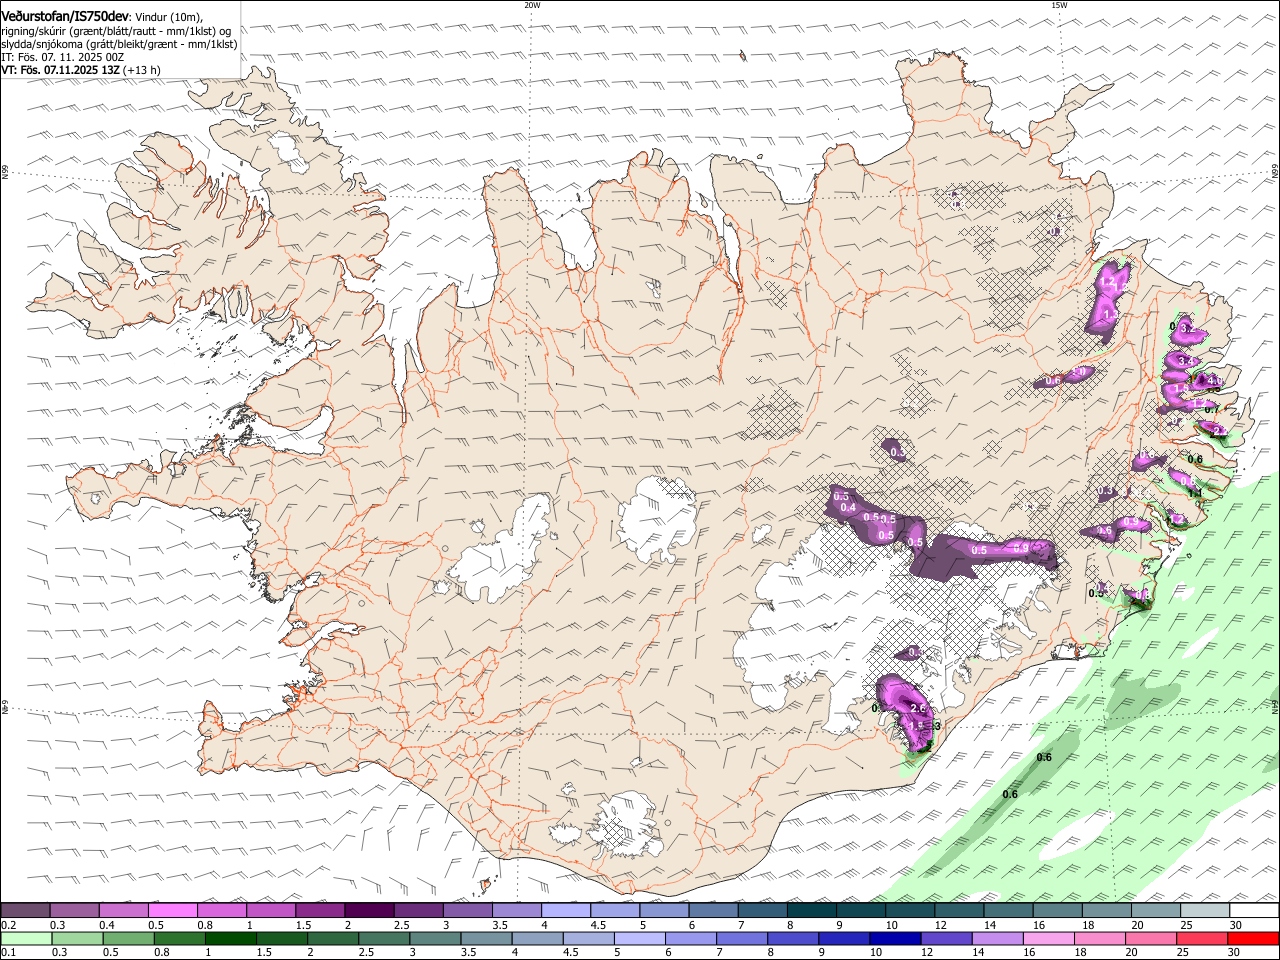Click the 0.4 label under the top scale
Image resolution: width=1280 pixels, height=960 pixels.
tap(107, 925)
